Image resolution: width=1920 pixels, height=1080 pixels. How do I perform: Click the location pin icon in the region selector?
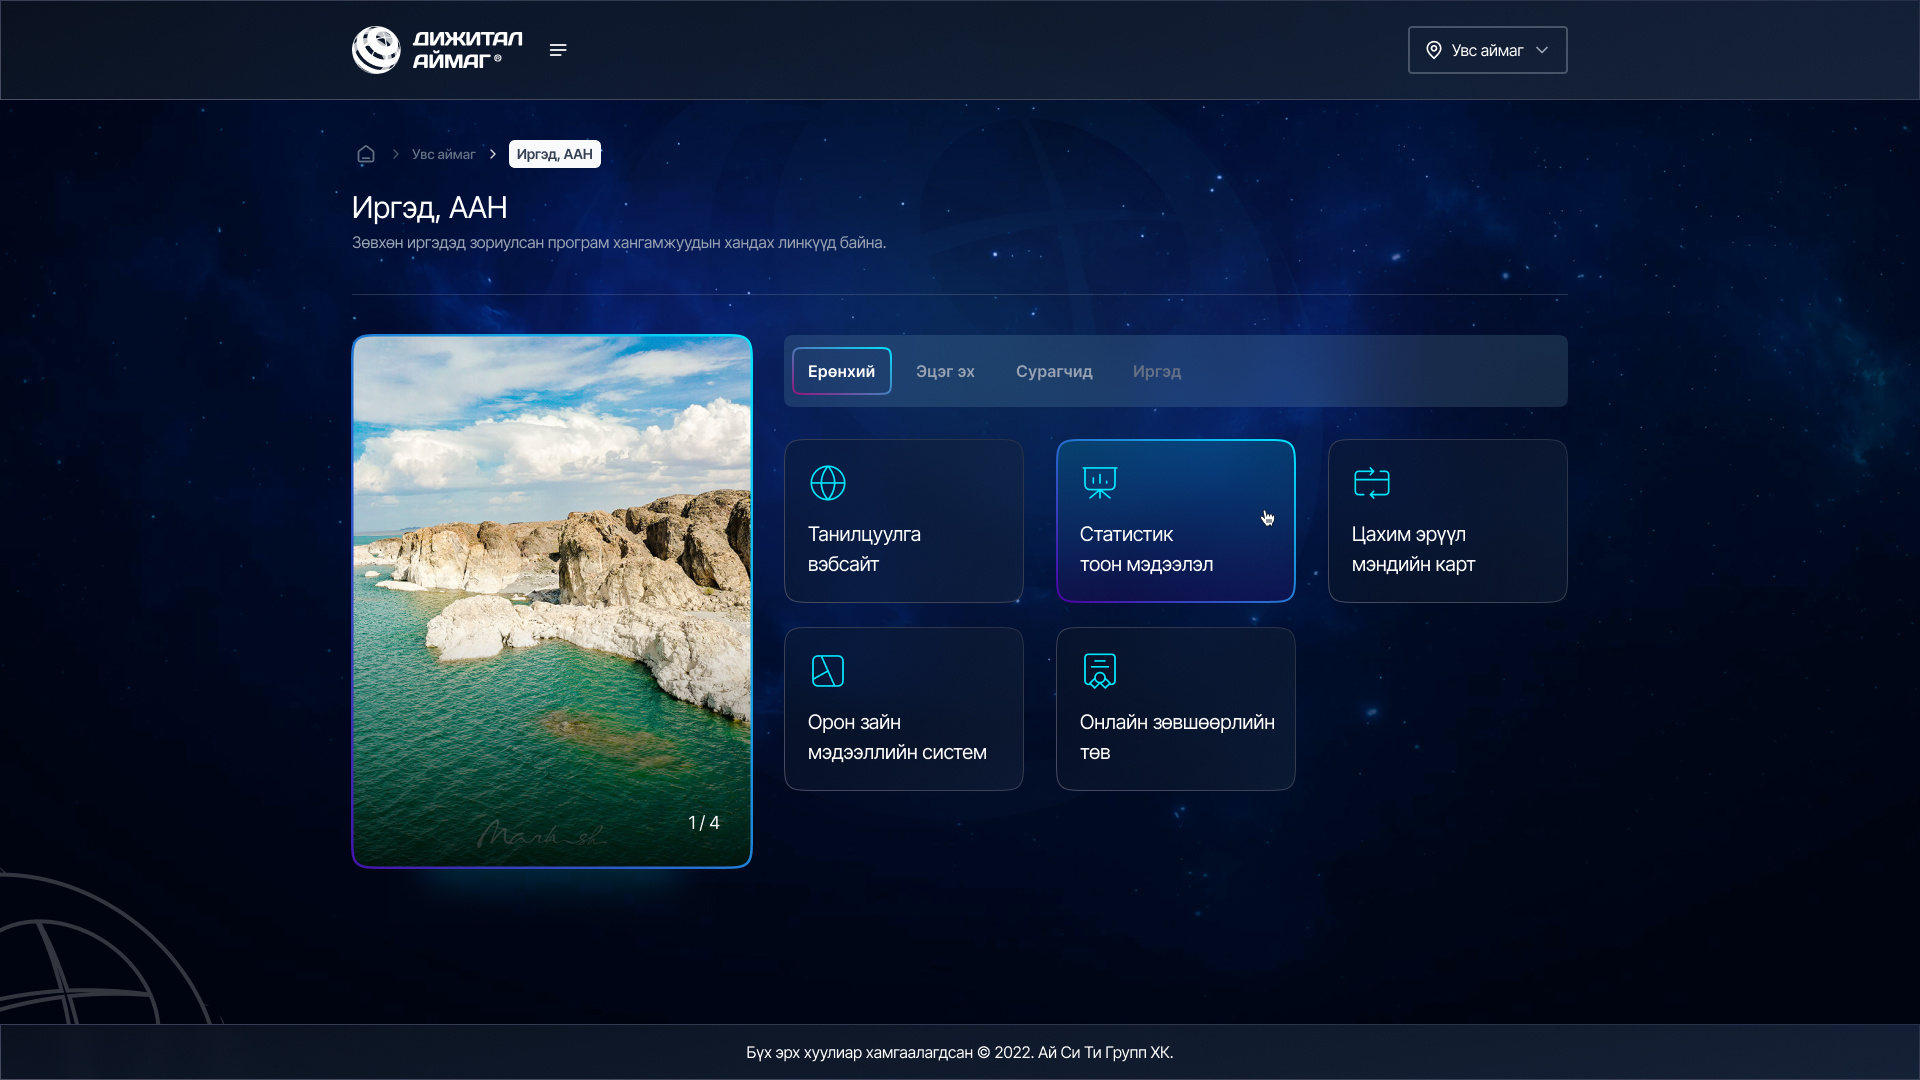[1435, 49]
